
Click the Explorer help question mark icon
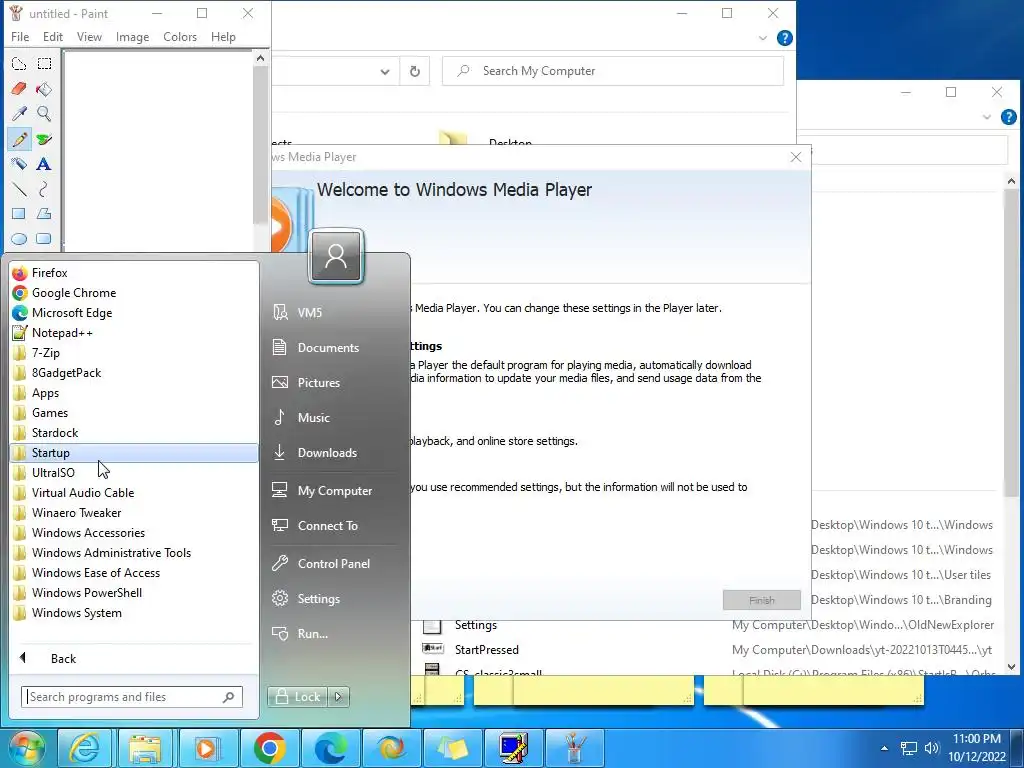pyautogui.click(x=784, y=38)
